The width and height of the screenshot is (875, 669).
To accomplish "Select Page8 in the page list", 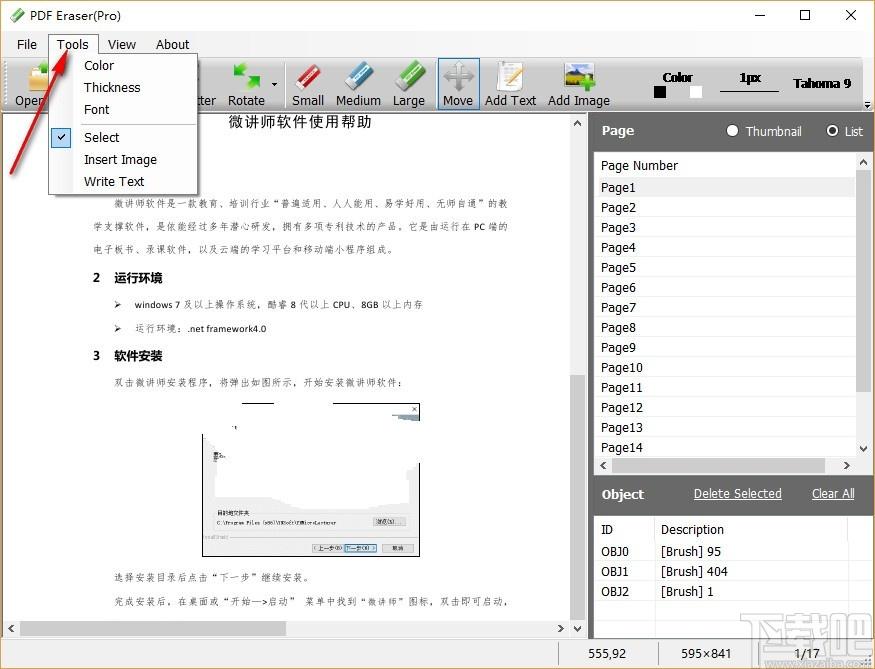I will 725,328.
